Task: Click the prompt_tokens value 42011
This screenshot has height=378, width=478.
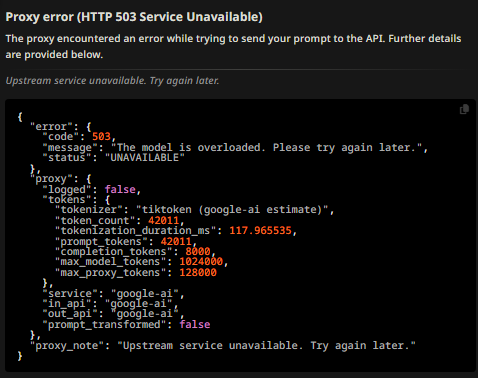Action: pos(176,241)
